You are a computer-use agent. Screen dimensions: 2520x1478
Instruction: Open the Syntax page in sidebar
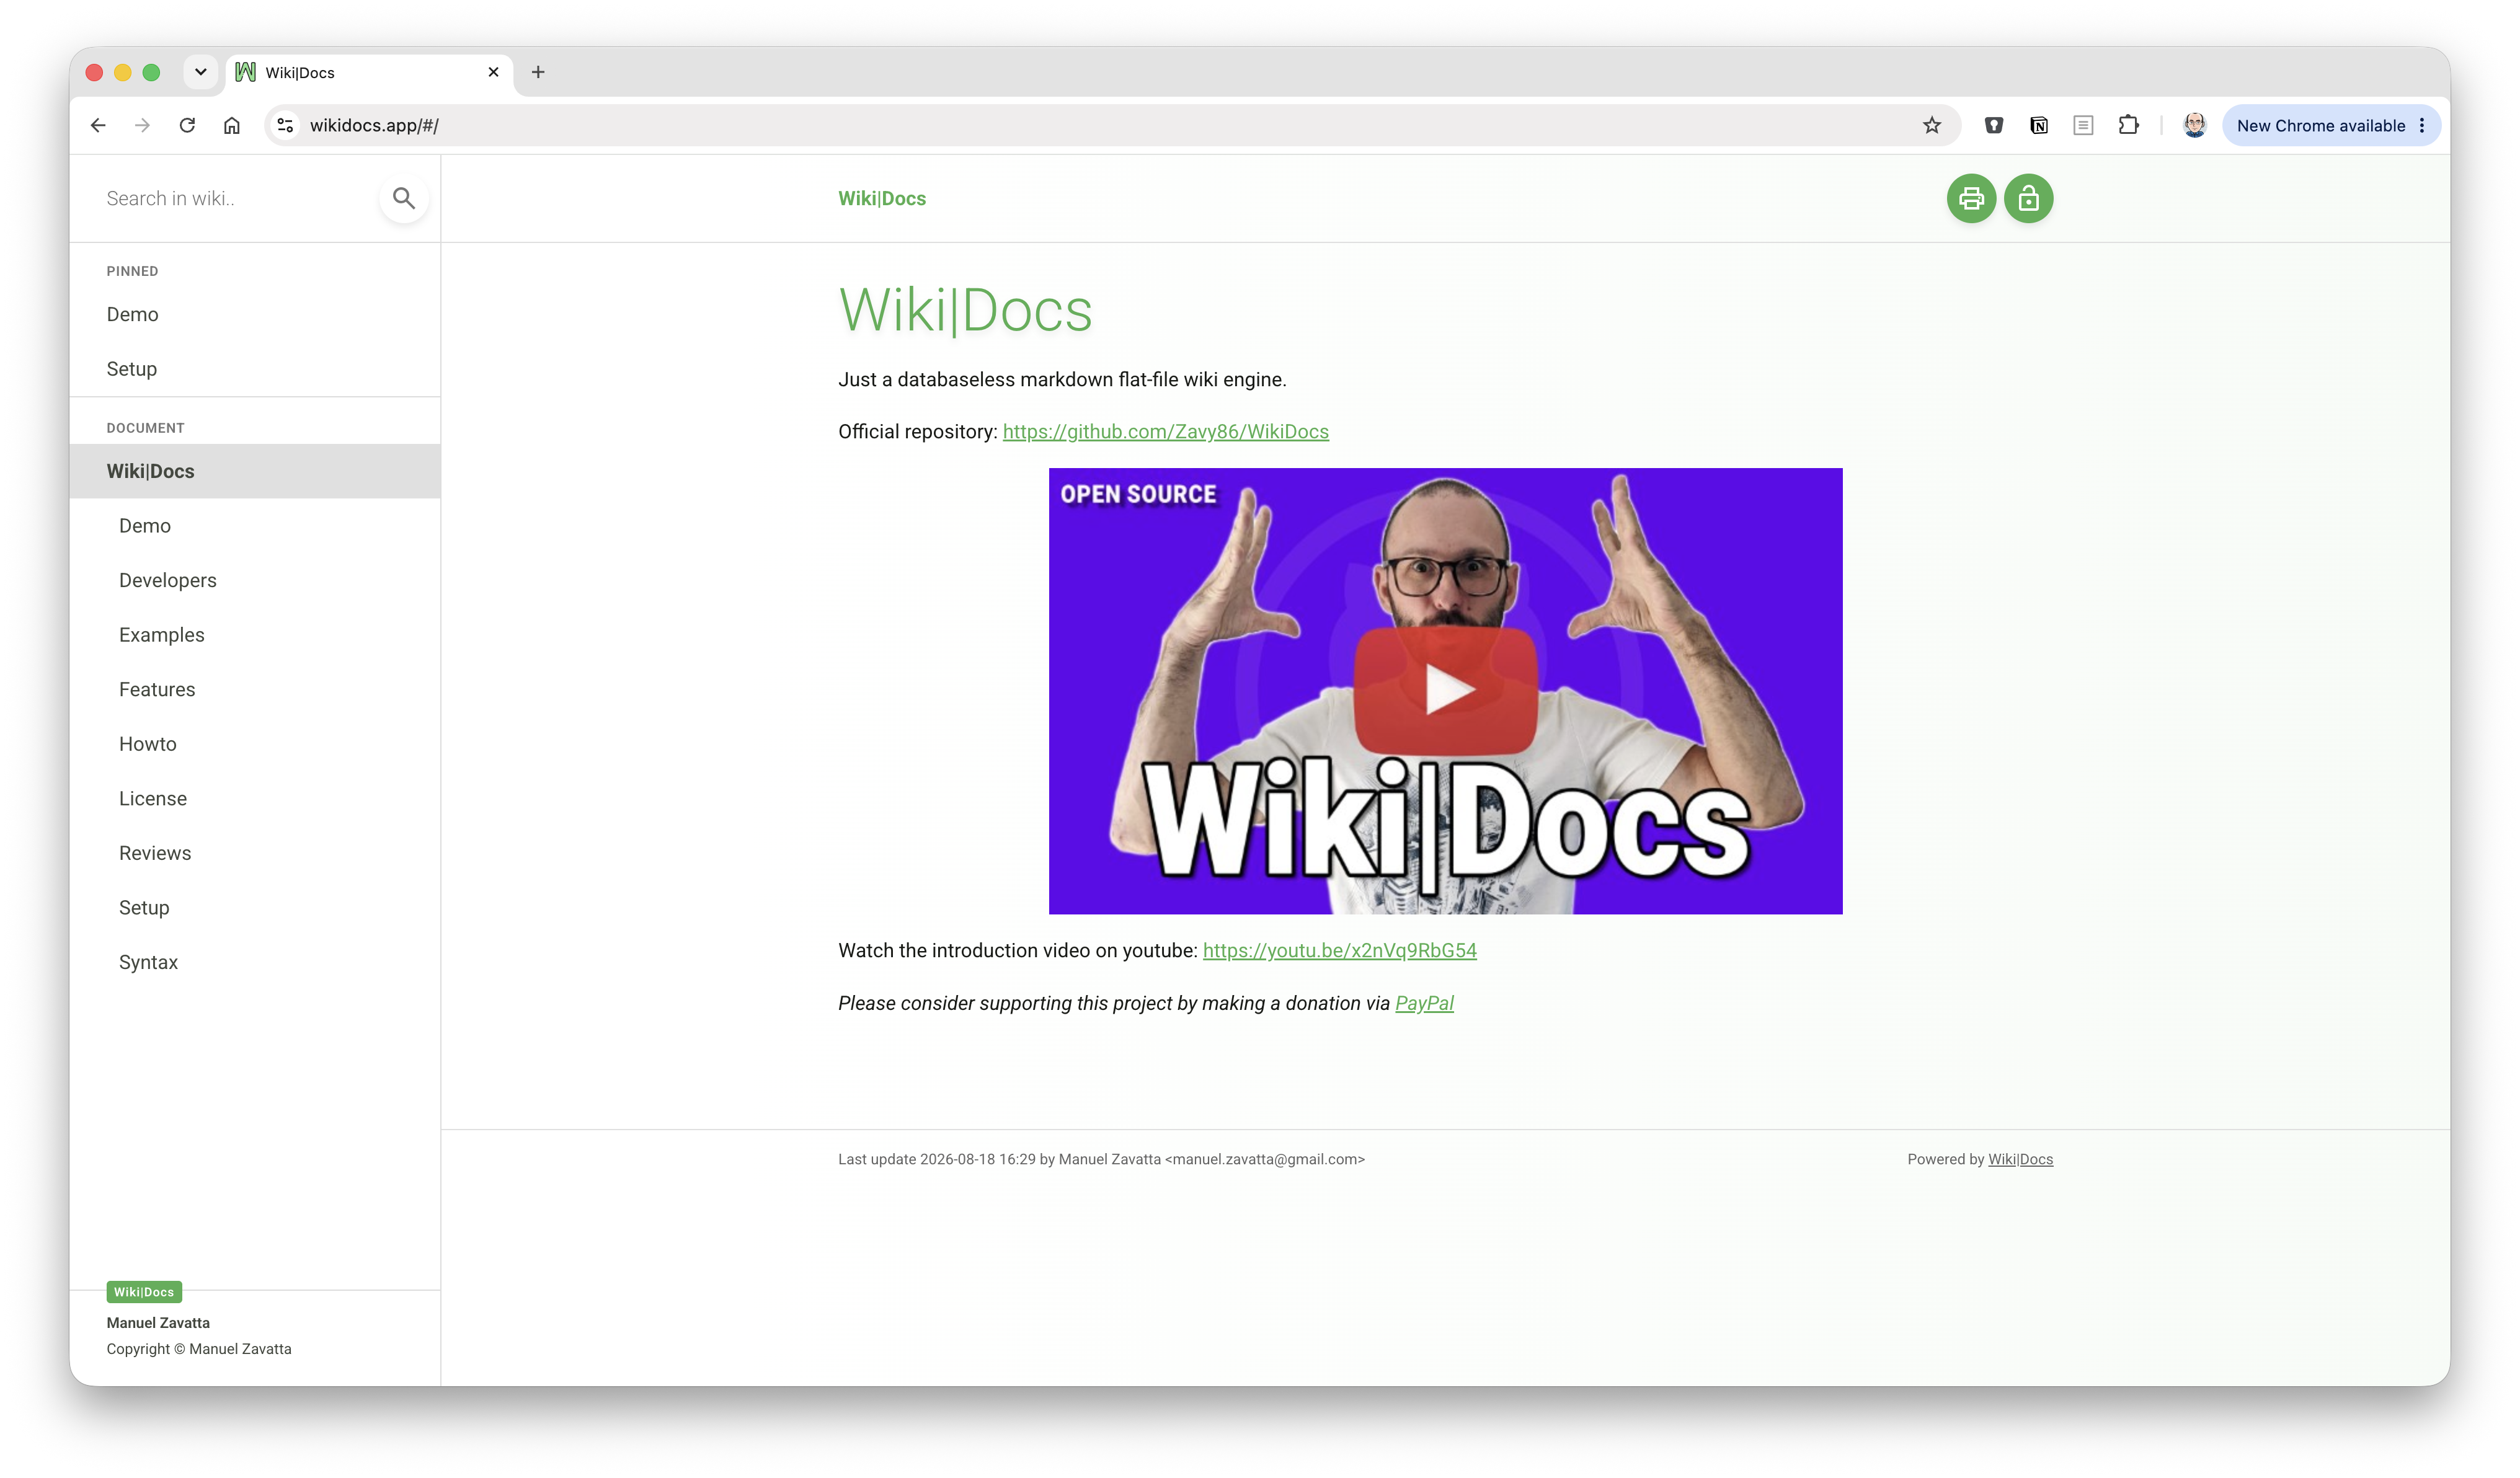click(x=255, y=962)
